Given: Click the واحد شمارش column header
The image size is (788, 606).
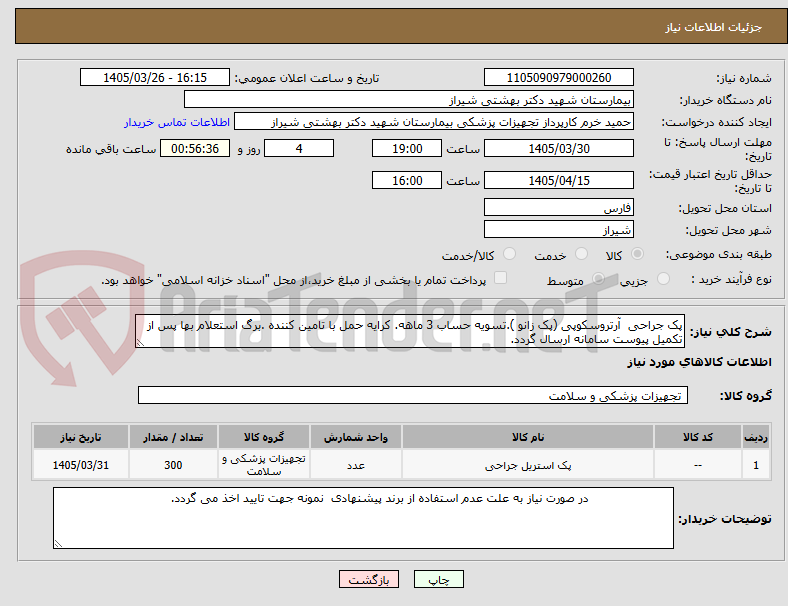Looking at the screenshot, I should click(x=356, y=437).
